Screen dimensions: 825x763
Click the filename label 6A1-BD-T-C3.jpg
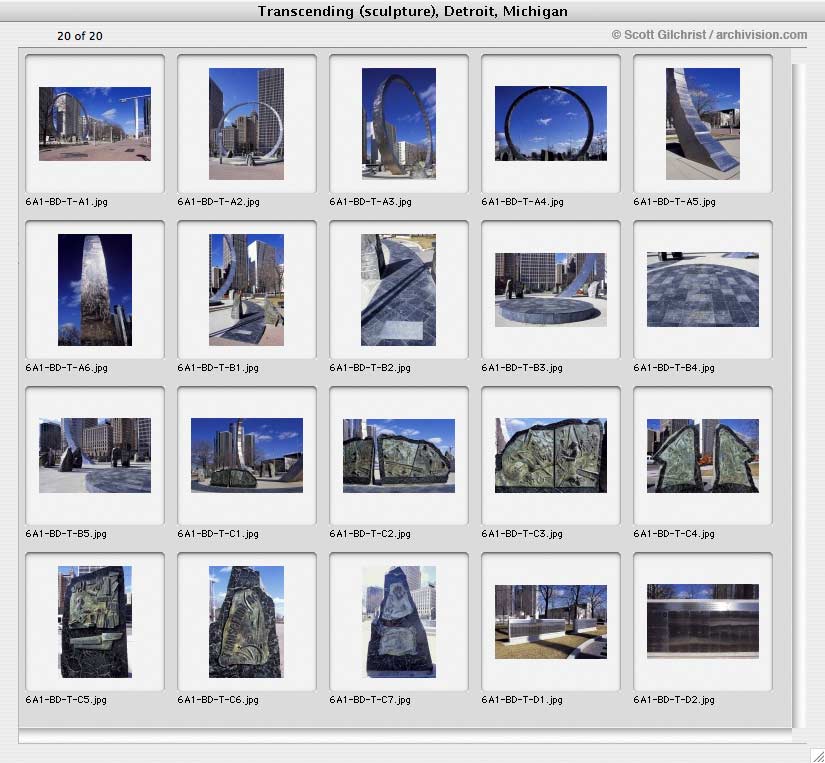coord(522,534)
